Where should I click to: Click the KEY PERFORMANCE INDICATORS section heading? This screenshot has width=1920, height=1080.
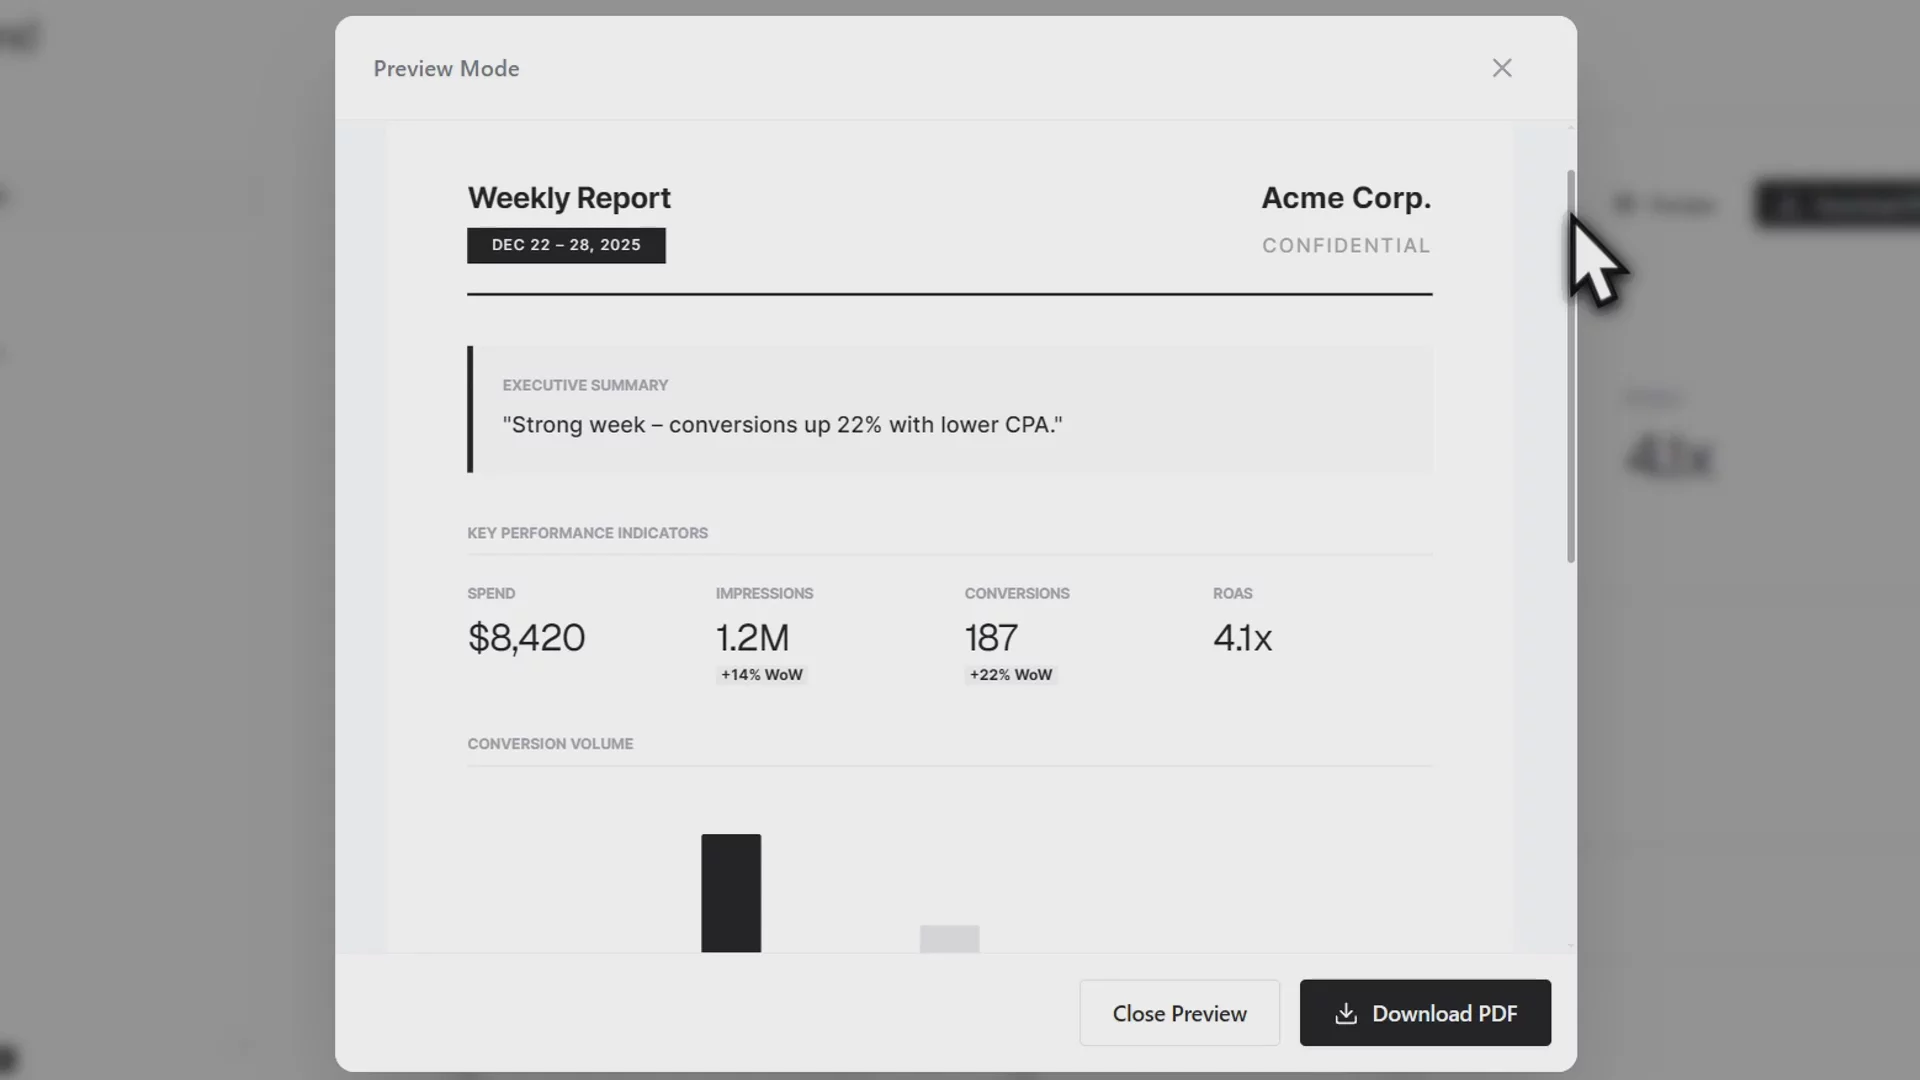coord(587,533)
